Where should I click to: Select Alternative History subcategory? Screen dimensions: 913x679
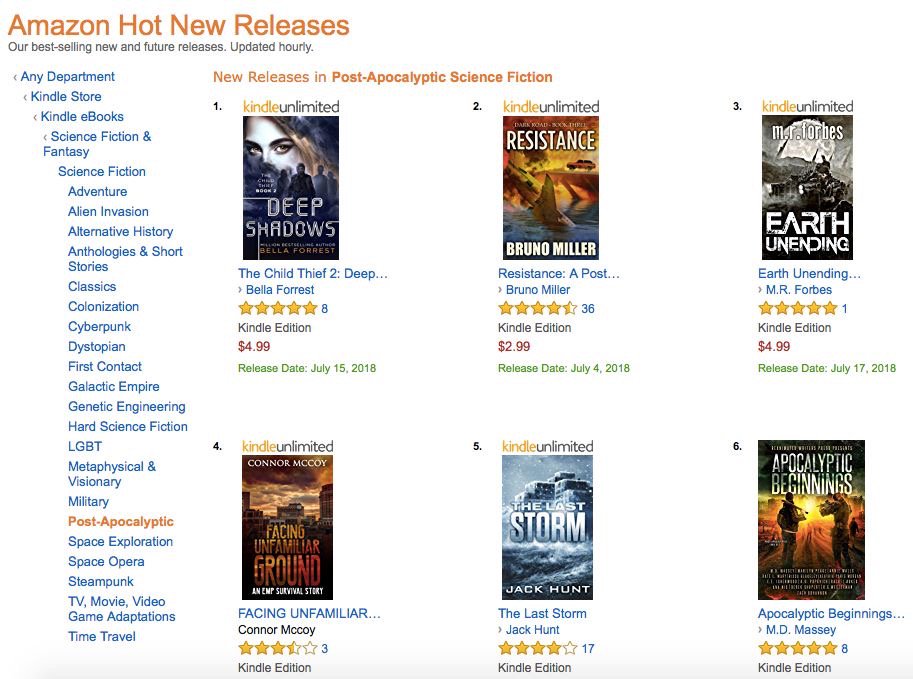pos(121,231)
